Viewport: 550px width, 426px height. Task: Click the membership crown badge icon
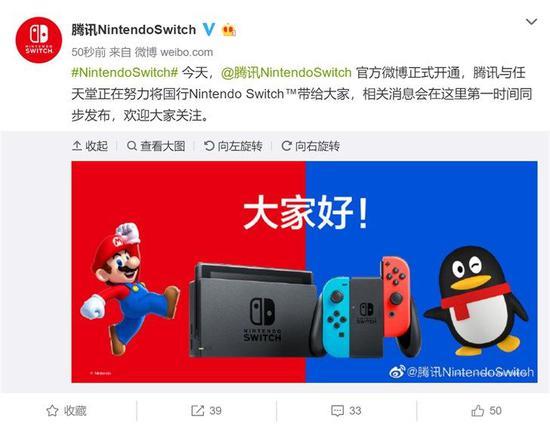click(229, 30)
